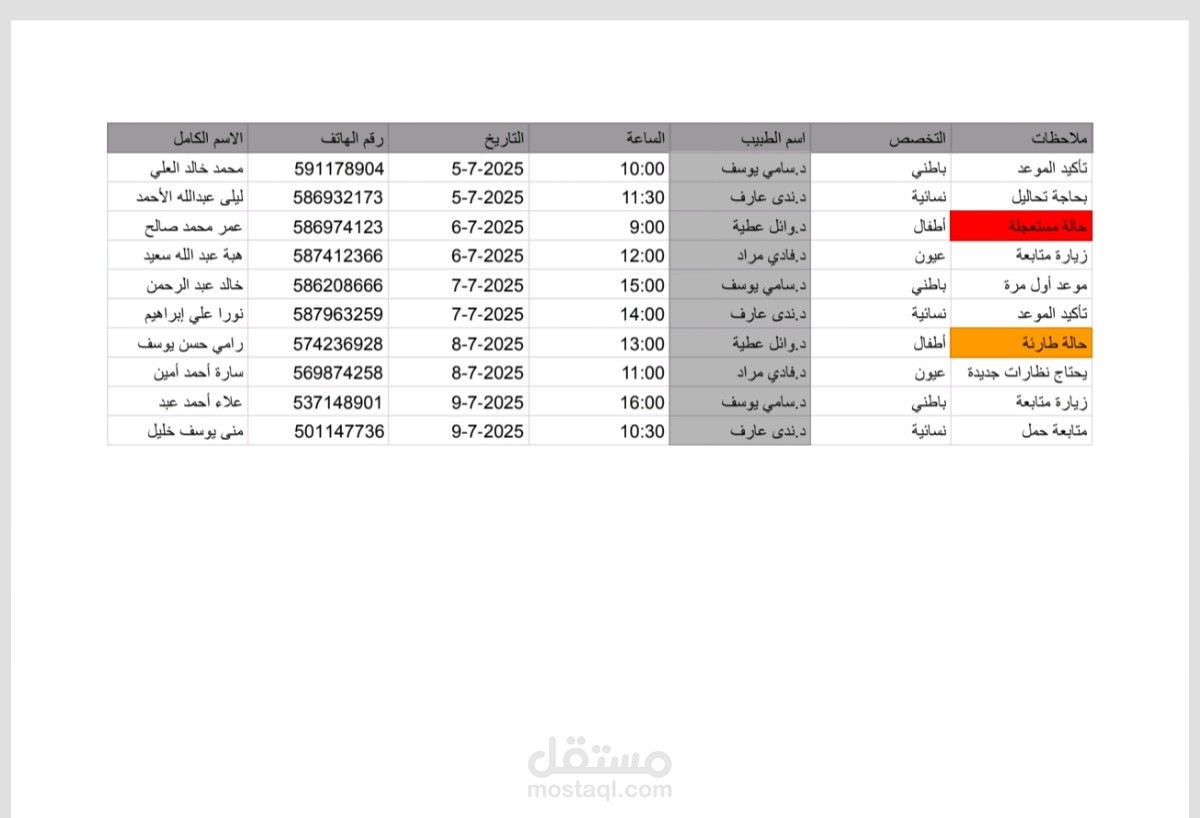Click د.وائل عطية in the 9:00 row
Image resolution: width=1200 pixels, height=818 pixels.
tap(767, 227)
